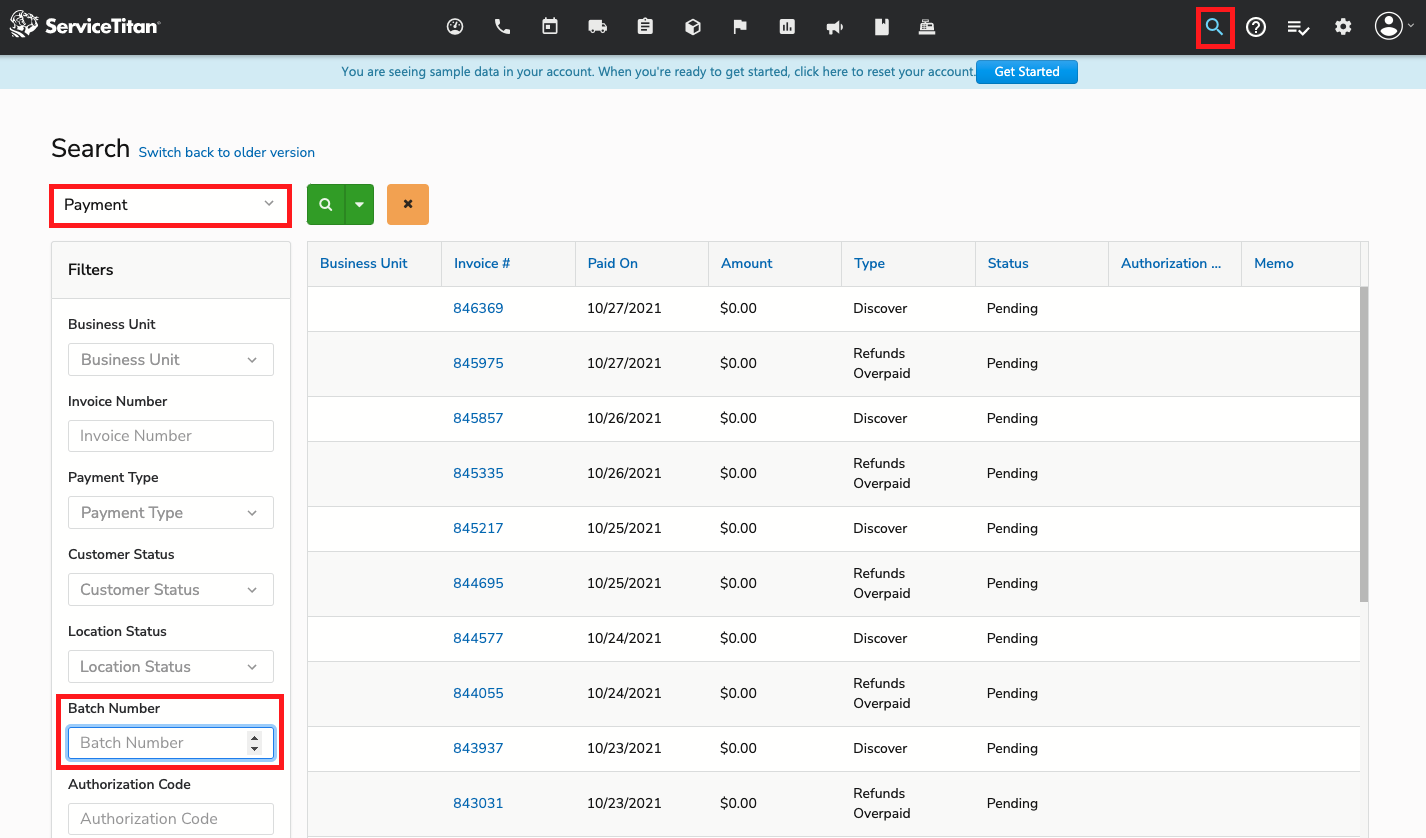Expand the green search options arrow
Image resolution: width=1426 pixels, height=838 pixels.
click(x=359, y=204)
